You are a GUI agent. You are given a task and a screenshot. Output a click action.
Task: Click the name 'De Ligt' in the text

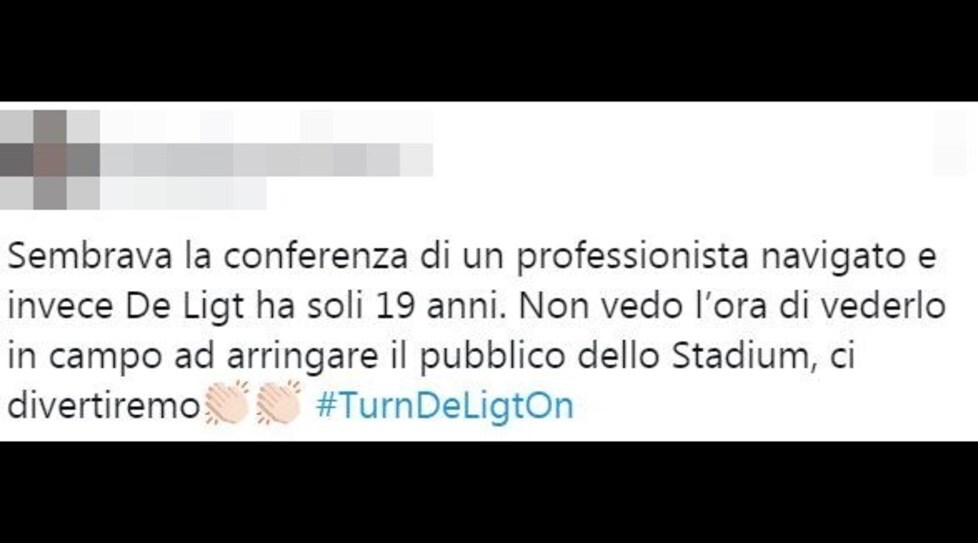coord(185,307)
